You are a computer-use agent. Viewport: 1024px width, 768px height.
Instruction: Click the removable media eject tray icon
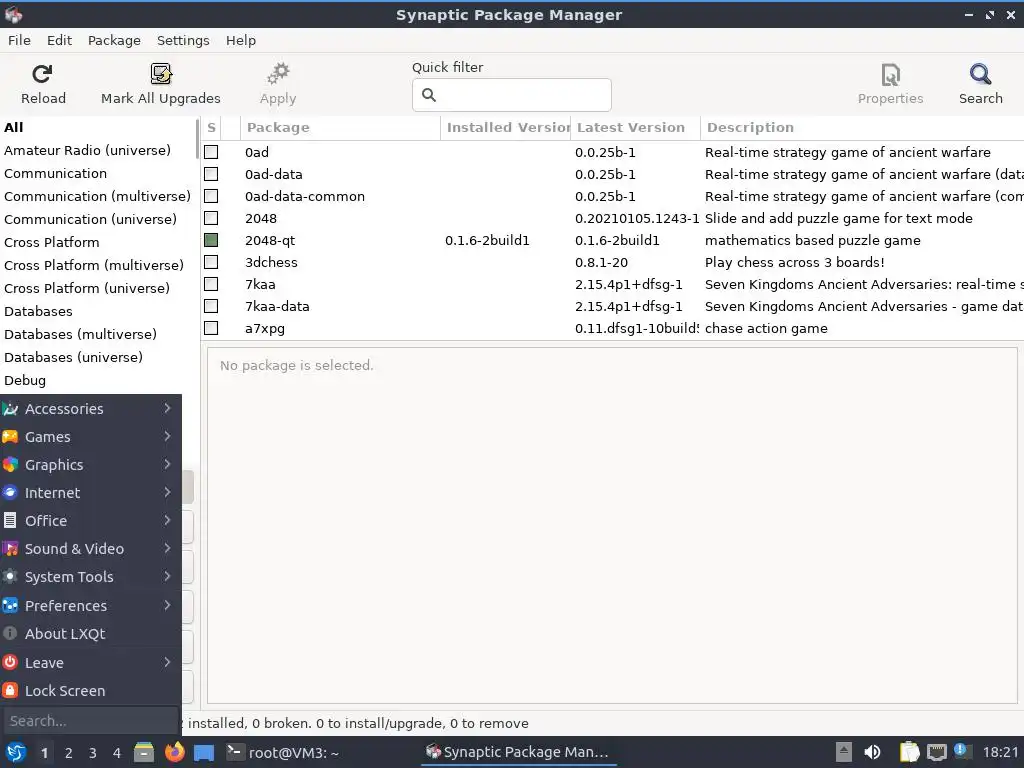pyautogui.click(x=844, y=752)
